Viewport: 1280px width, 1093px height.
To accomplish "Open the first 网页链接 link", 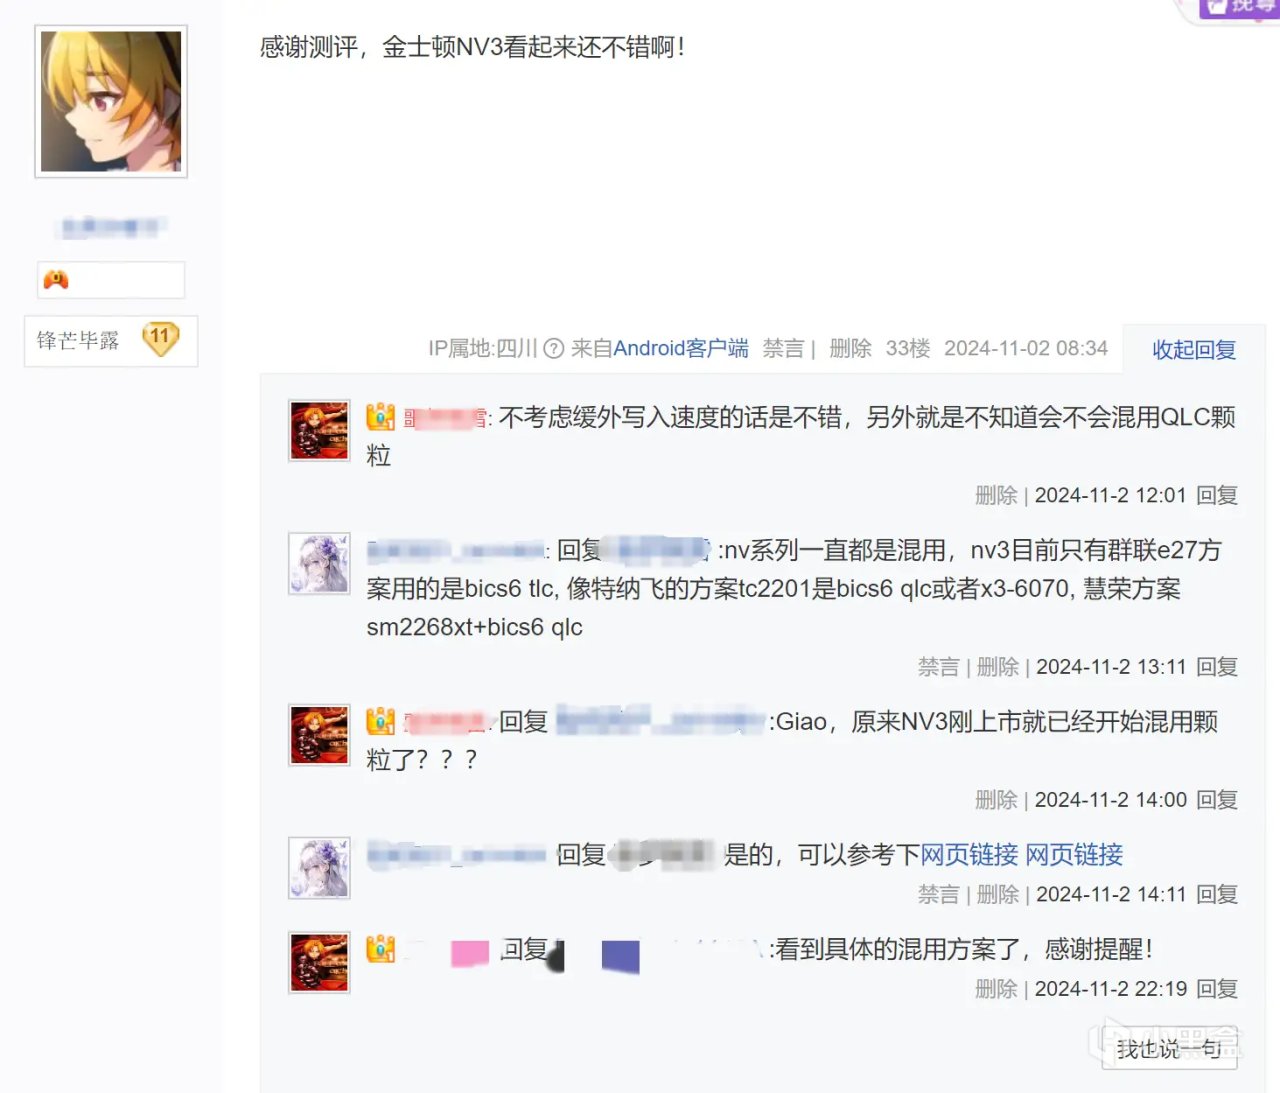I will click(x=969, y=855).
